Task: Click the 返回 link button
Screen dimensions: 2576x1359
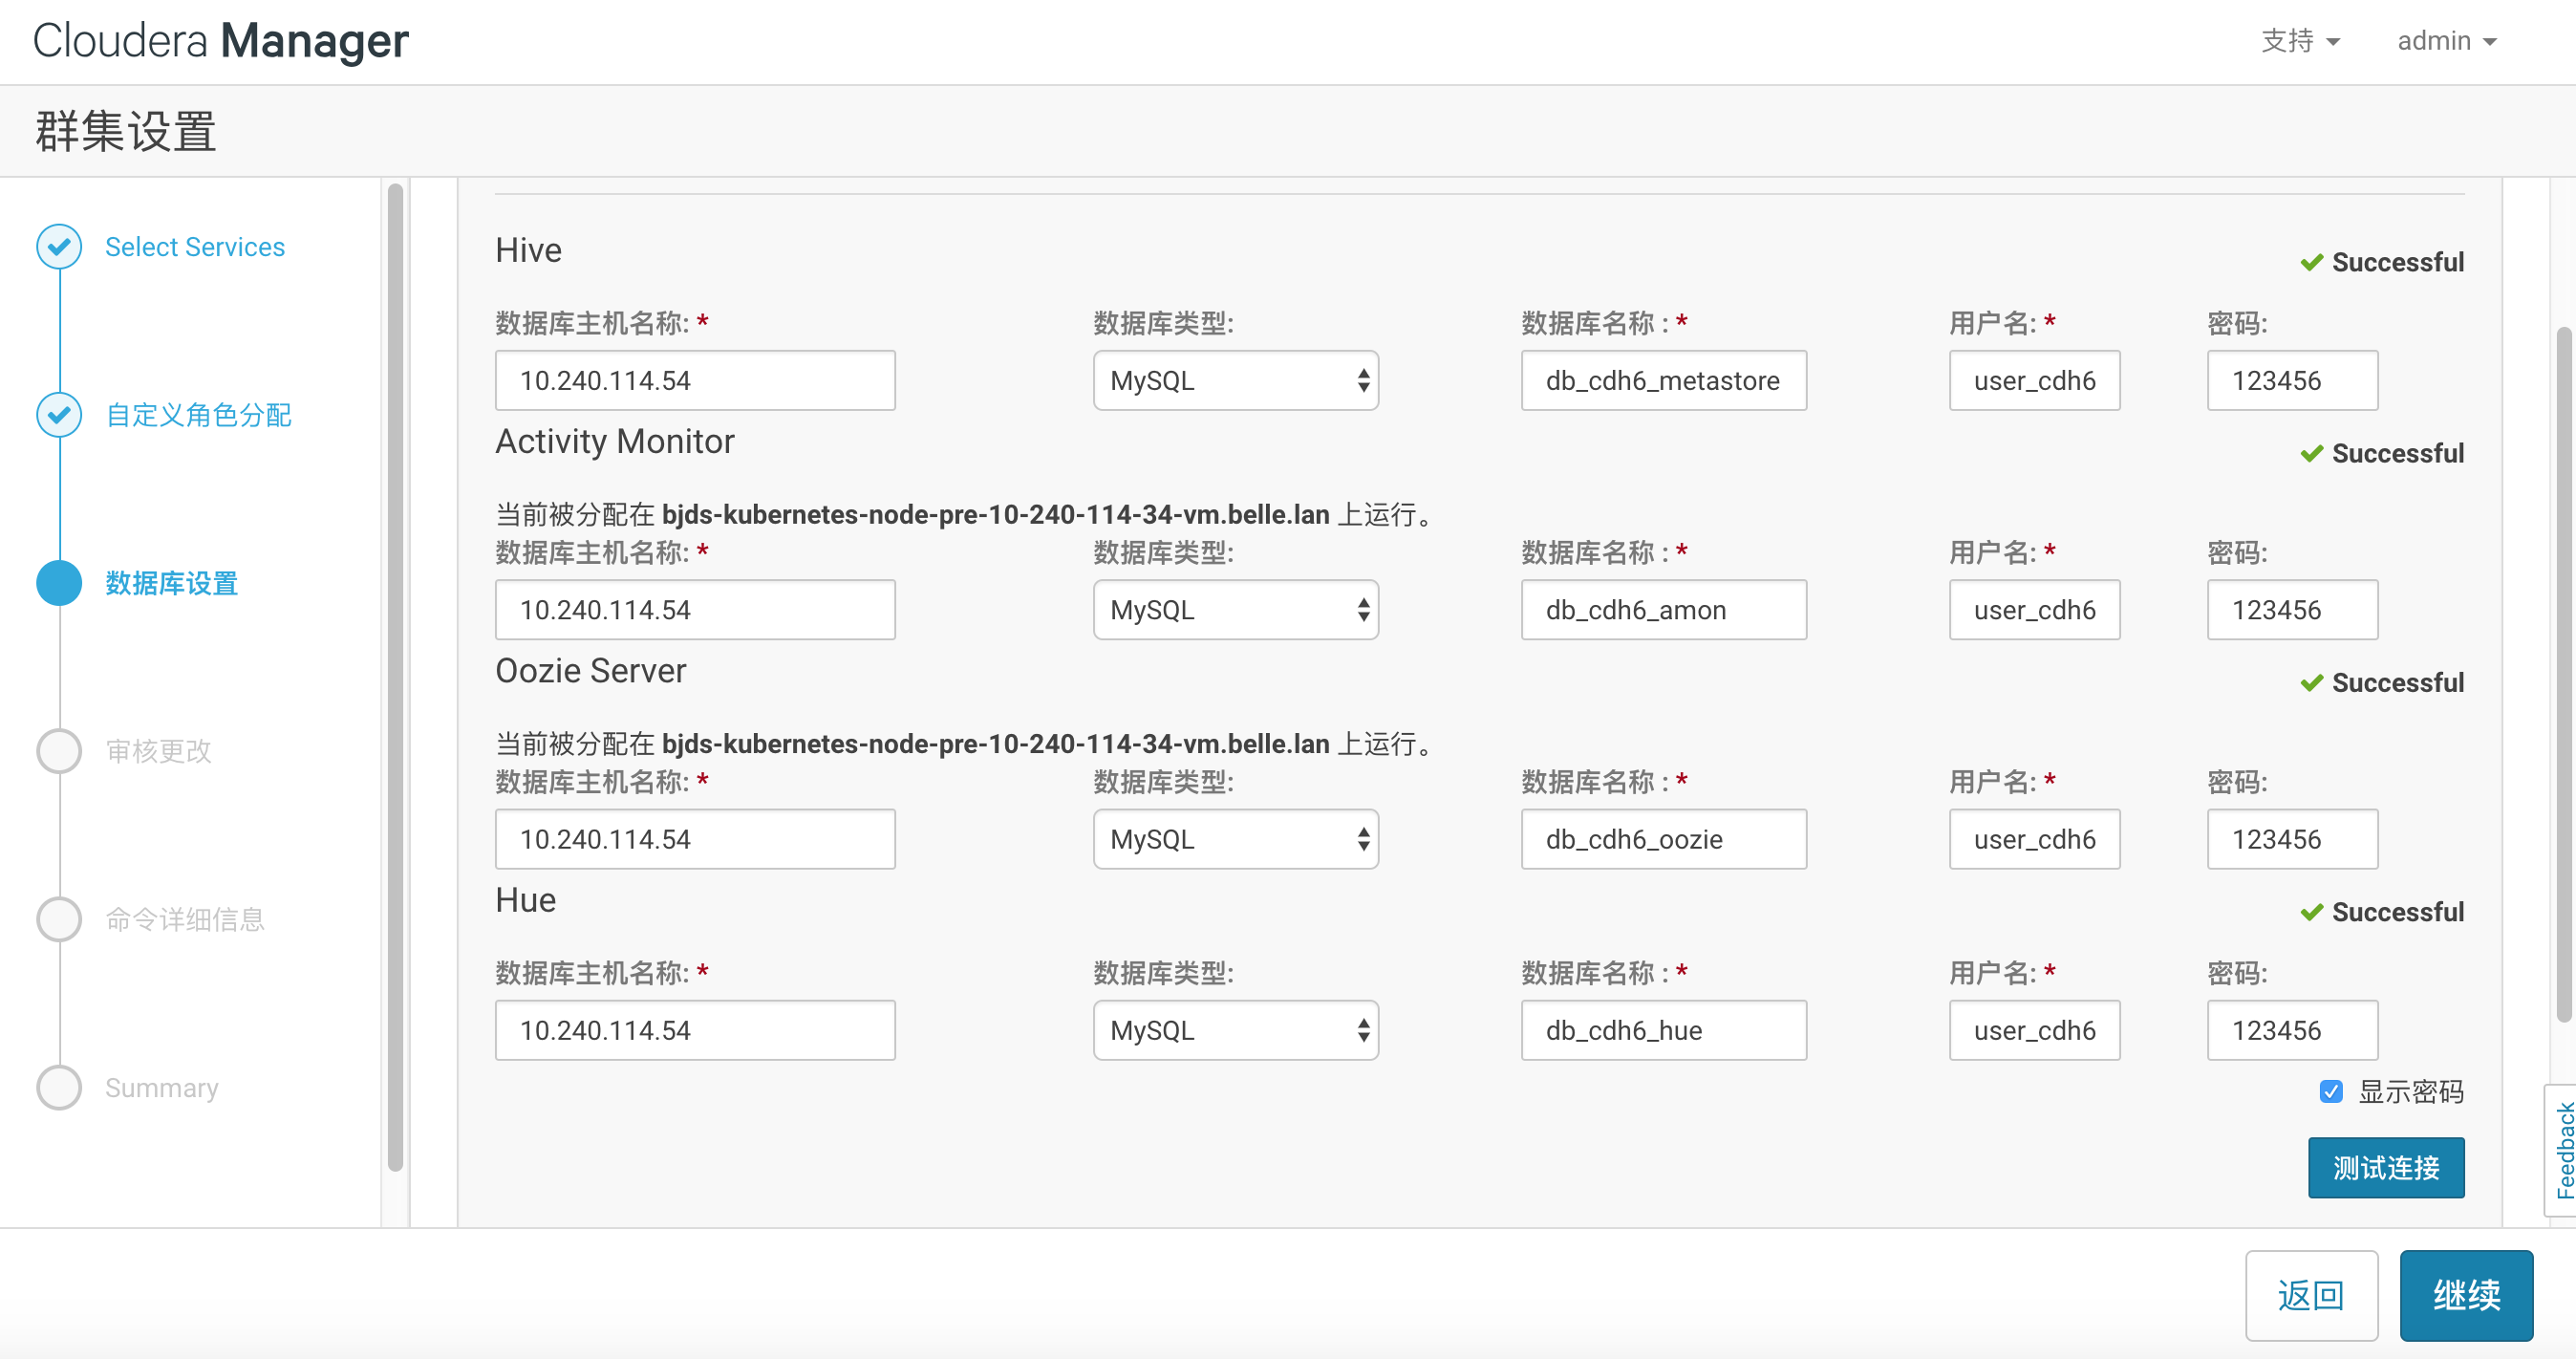Action: coord(2312,1296)
